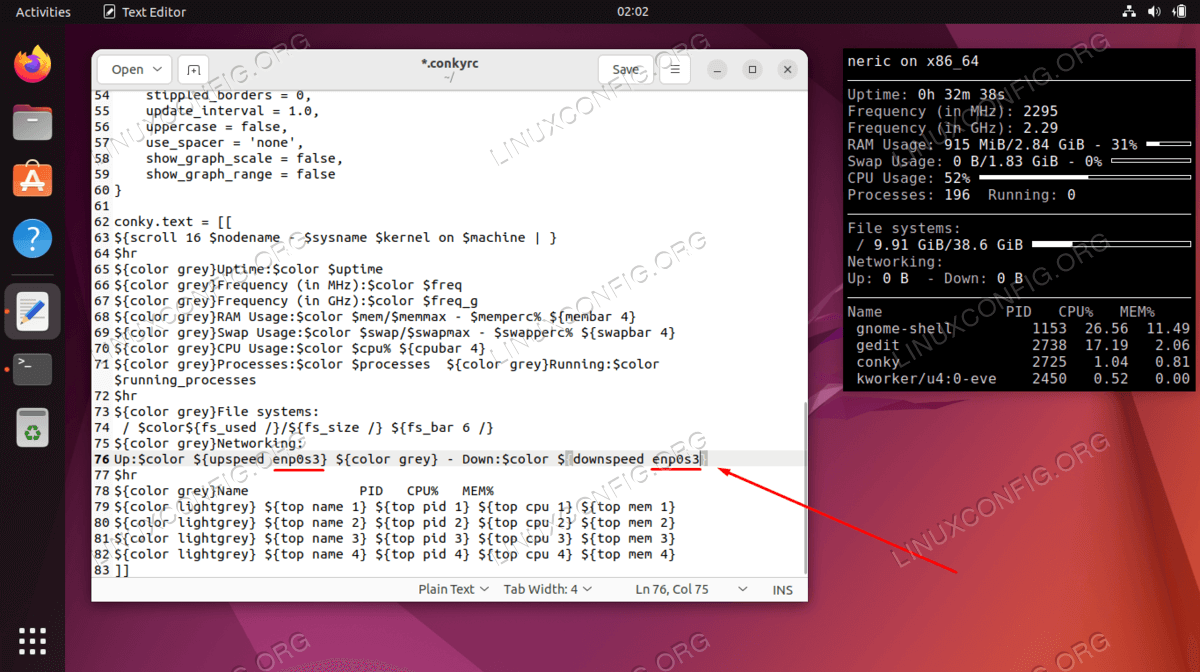Image resolution: width=1200 pixels, height=672 pixels.
Task: Click '${fs_bar 6 /}' on line 74
Action: 442,427
